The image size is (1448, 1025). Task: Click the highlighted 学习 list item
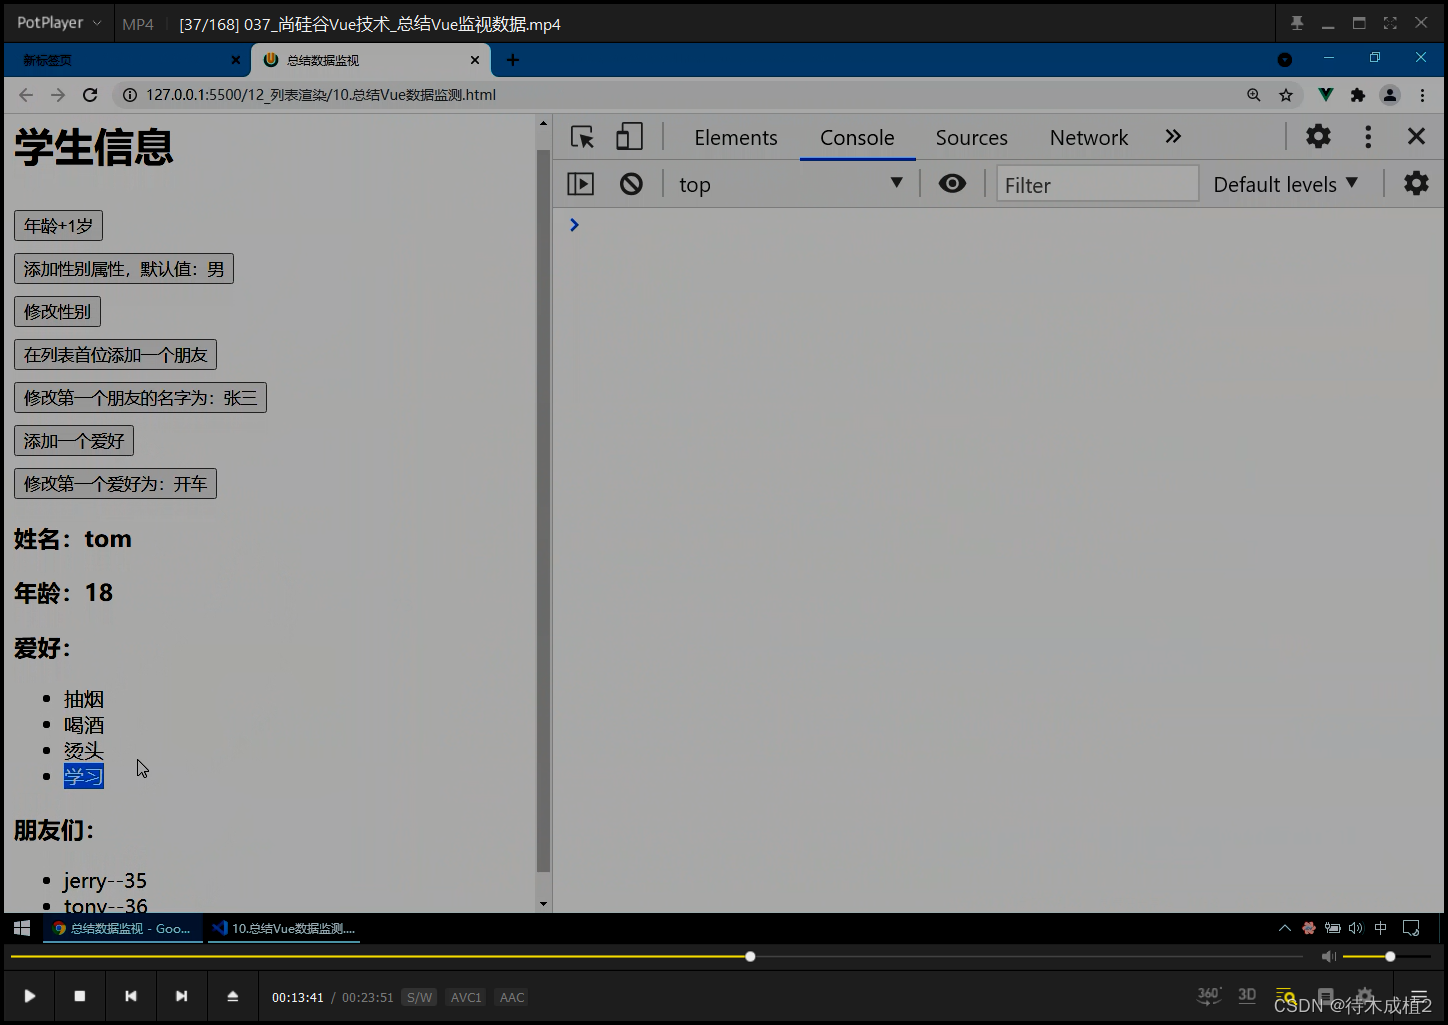pos(84,776)
